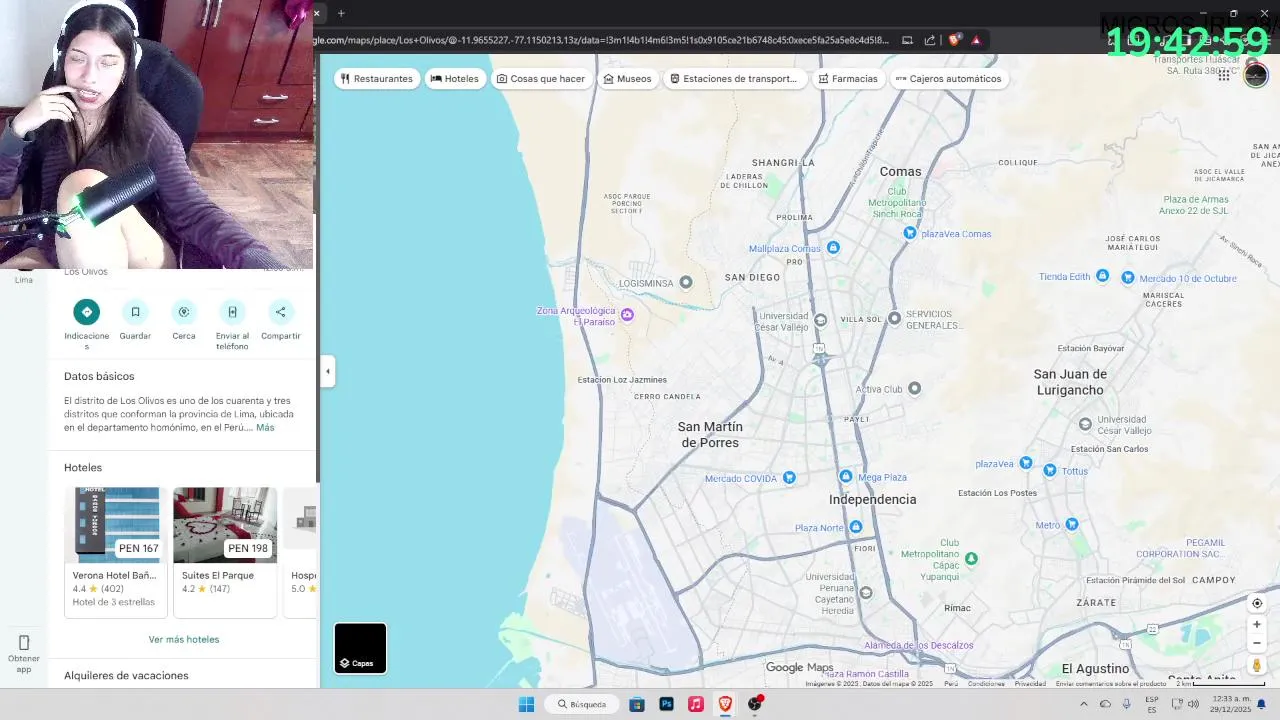Click Mega Plaza shopping pin
Screen dimensions: 1280x720
[845, 477]
